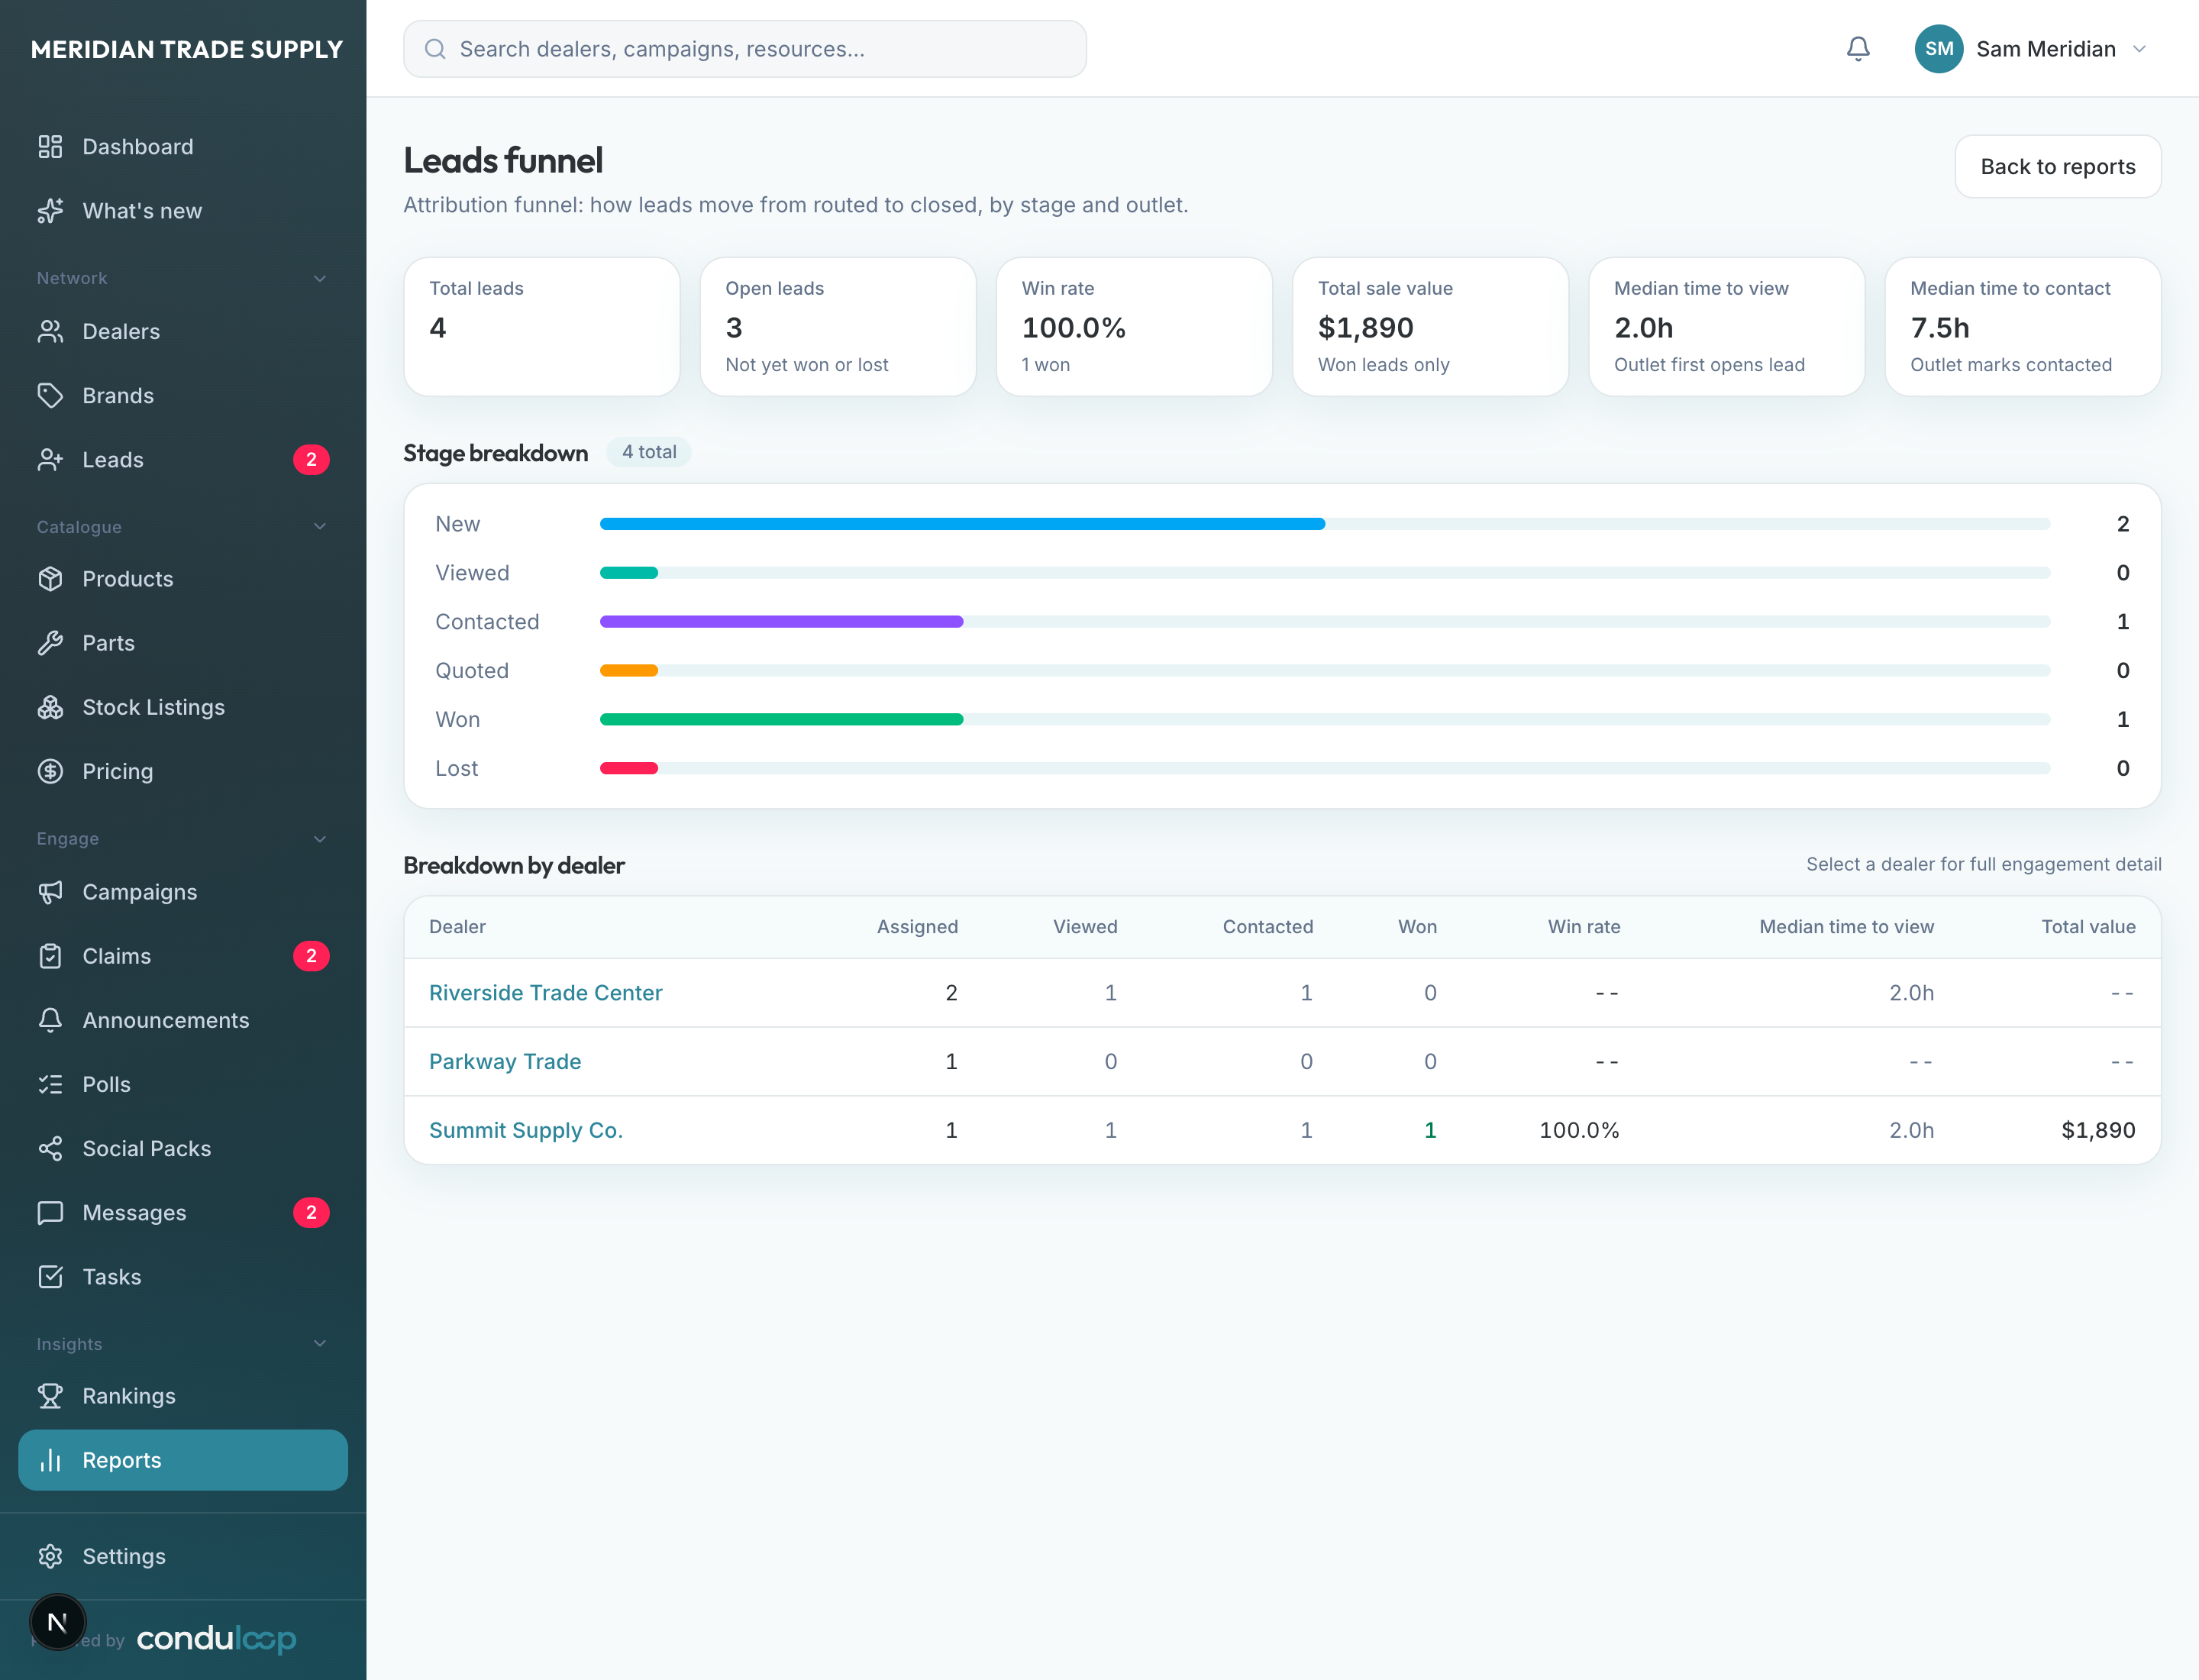Click the What's new sparkle icon
Image resolution: width=2199 pixels, height=1680 pixels.
click(50, 211)
